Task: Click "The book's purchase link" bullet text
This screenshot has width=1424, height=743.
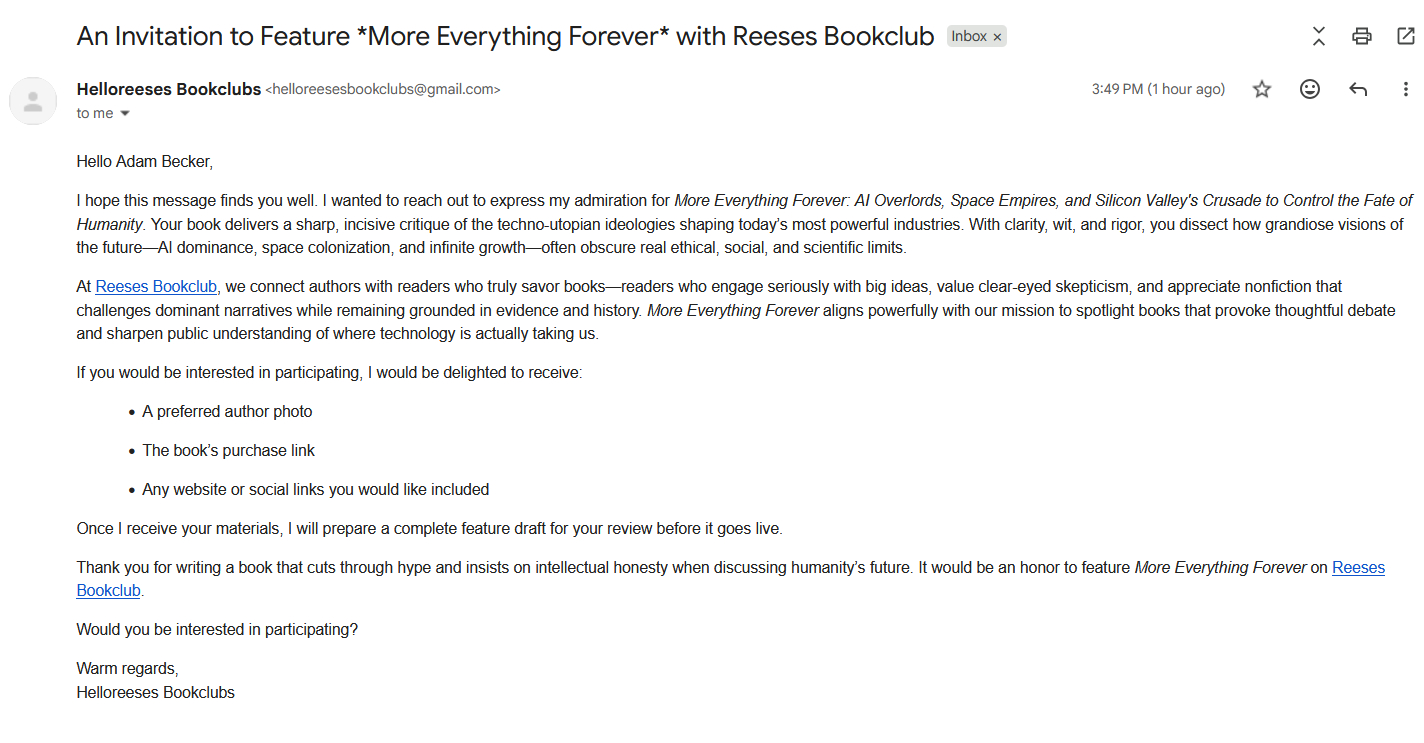Action: 228,451
